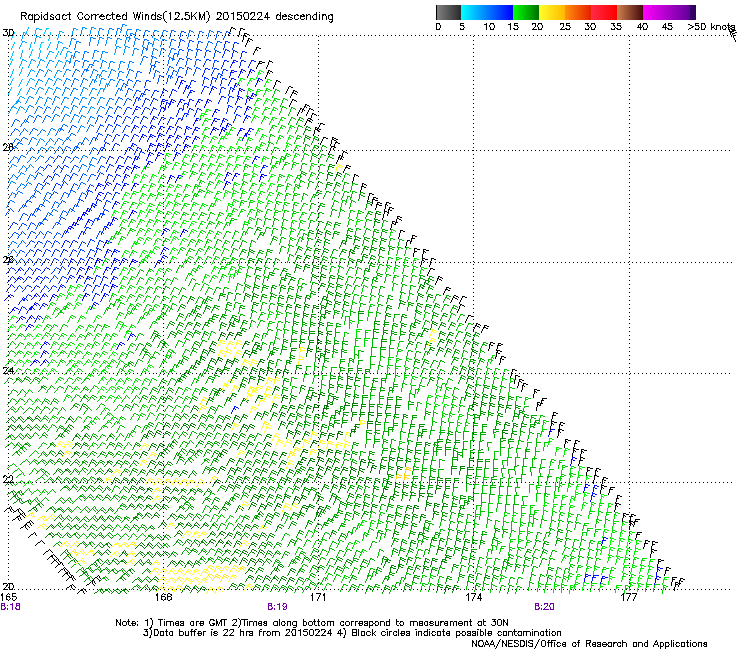Pick the yellow 20-25 knots legend swatch
Screen dimensions: 740x650
tap(552, 13)
